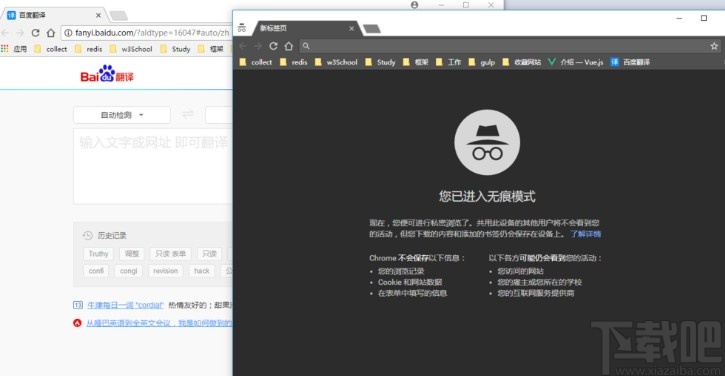725x376 pixels.
Task: Close the new tab in incognito window
Action: pos(351,29)
